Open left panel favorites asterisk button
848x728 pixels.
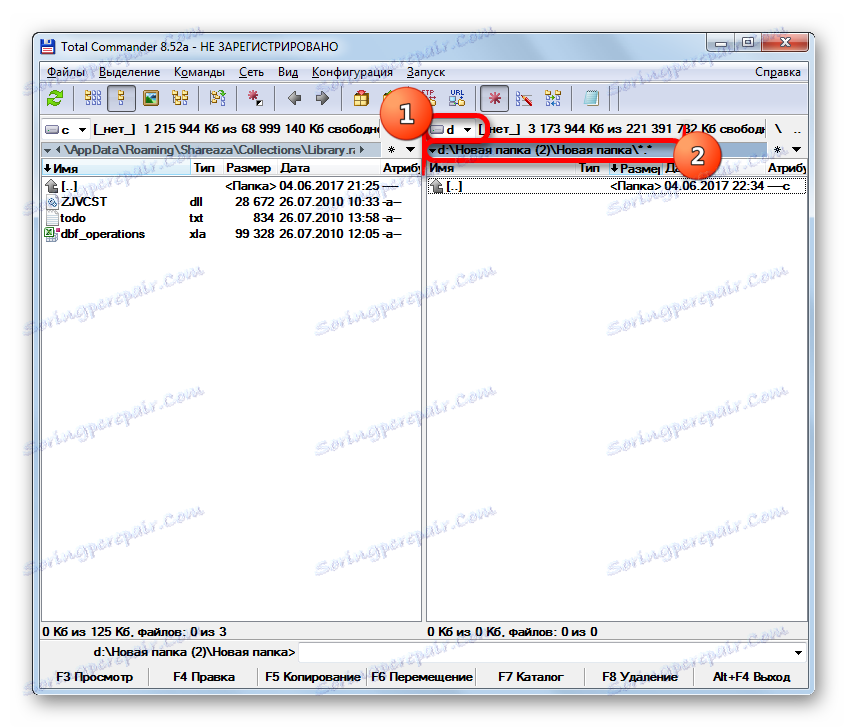coord(392,149)
